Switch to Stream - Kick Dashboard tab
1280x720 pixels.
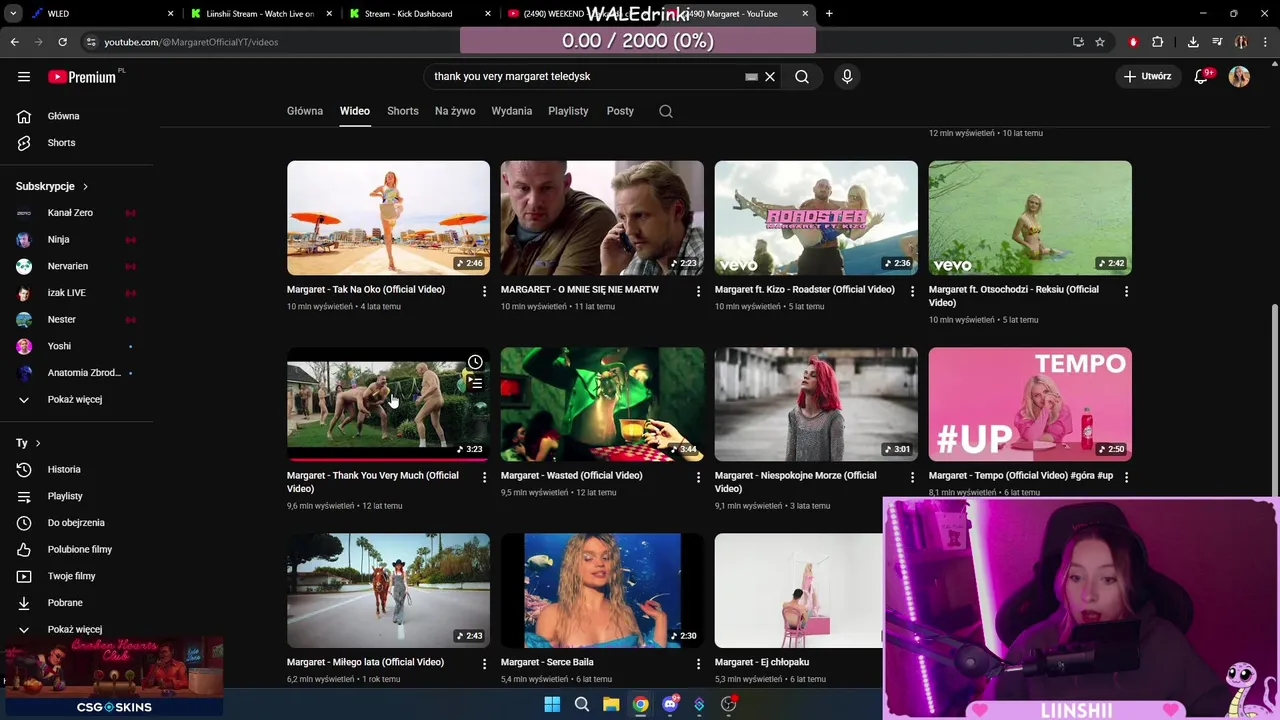421,14
